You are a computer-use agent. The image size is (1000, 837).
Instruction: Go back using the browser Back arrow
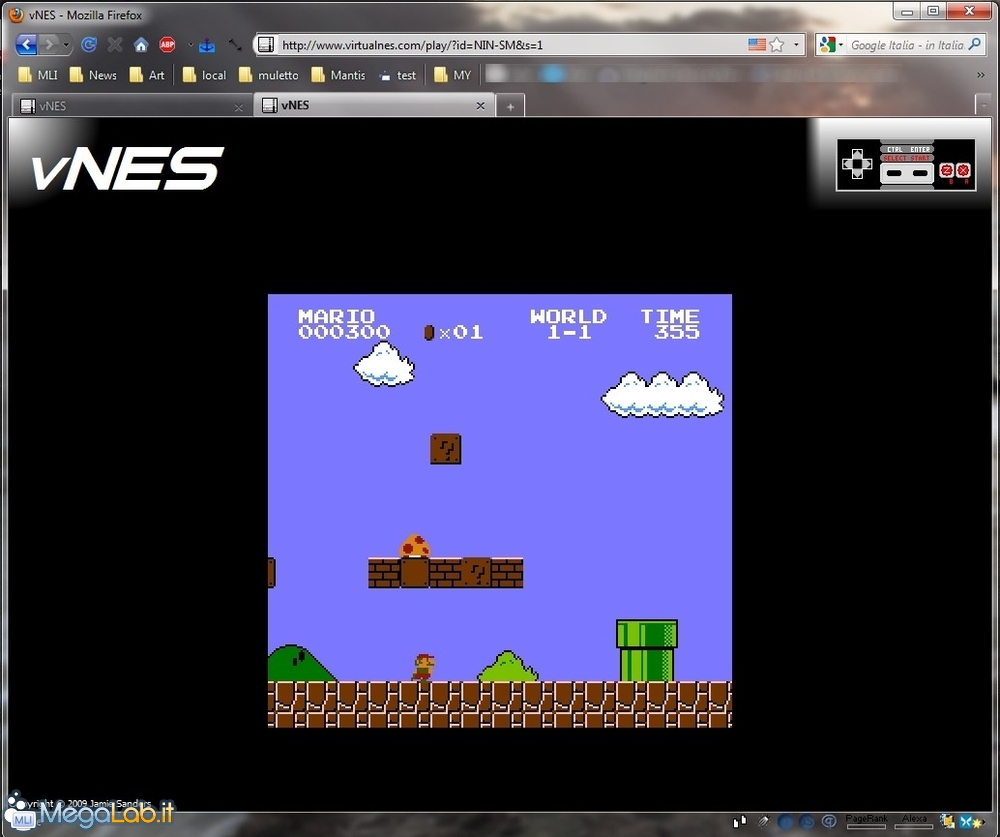(26, 44)
